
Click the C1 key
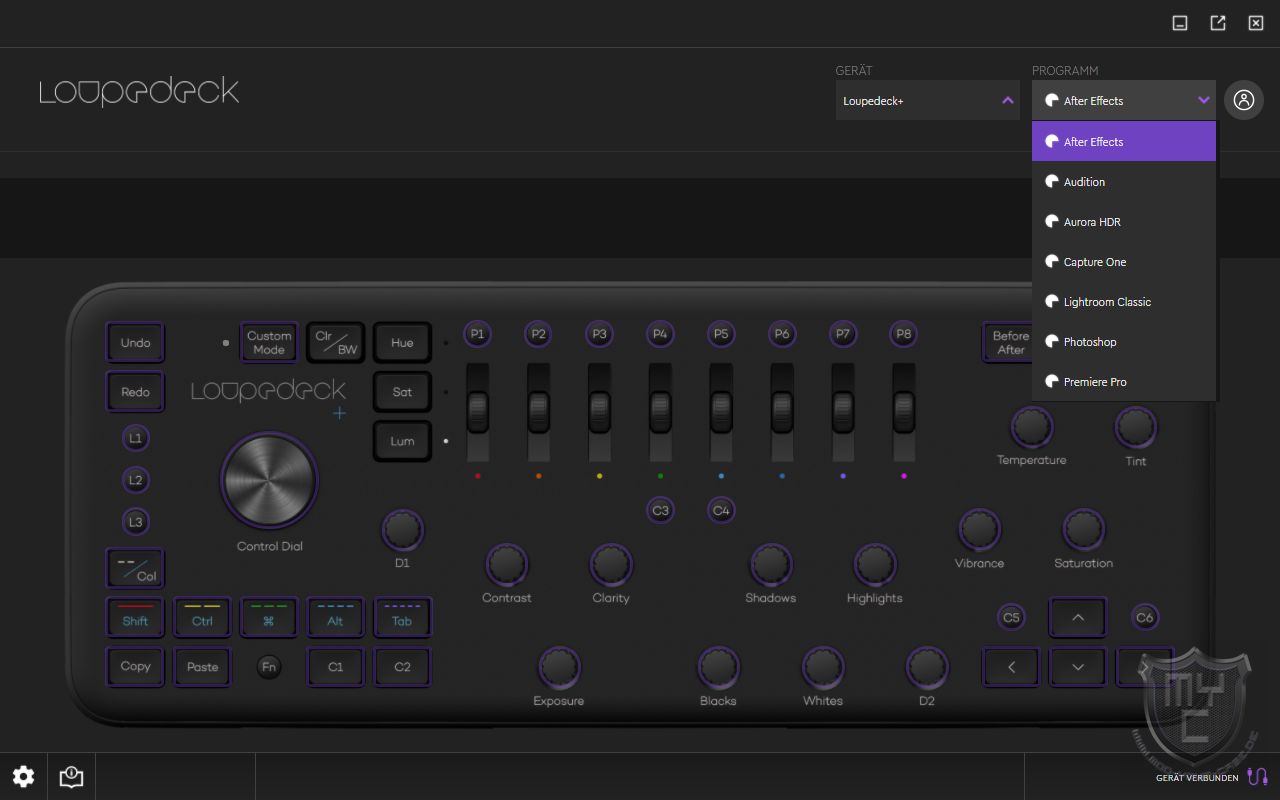[335, 667]
